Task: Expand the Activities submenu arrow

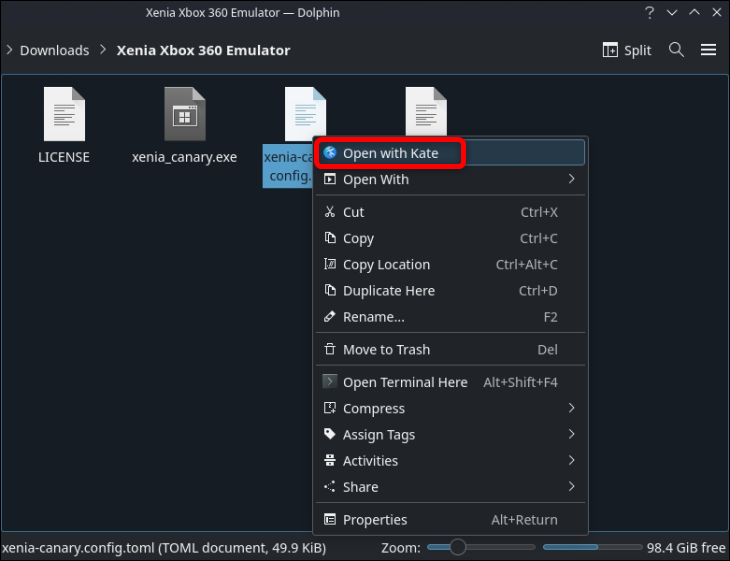Action: (571, 460)
